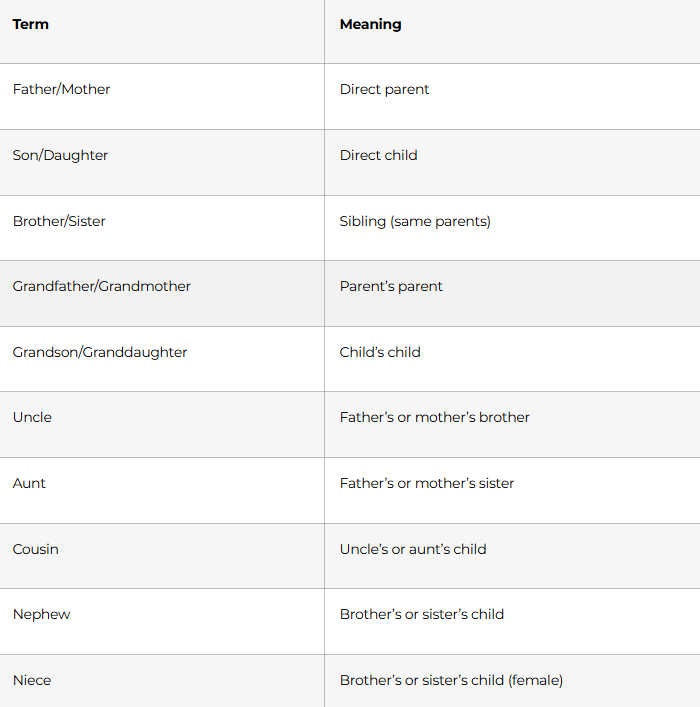
Task: Select the 'Nephew' term cell
Action: click(x=41, y=614)
